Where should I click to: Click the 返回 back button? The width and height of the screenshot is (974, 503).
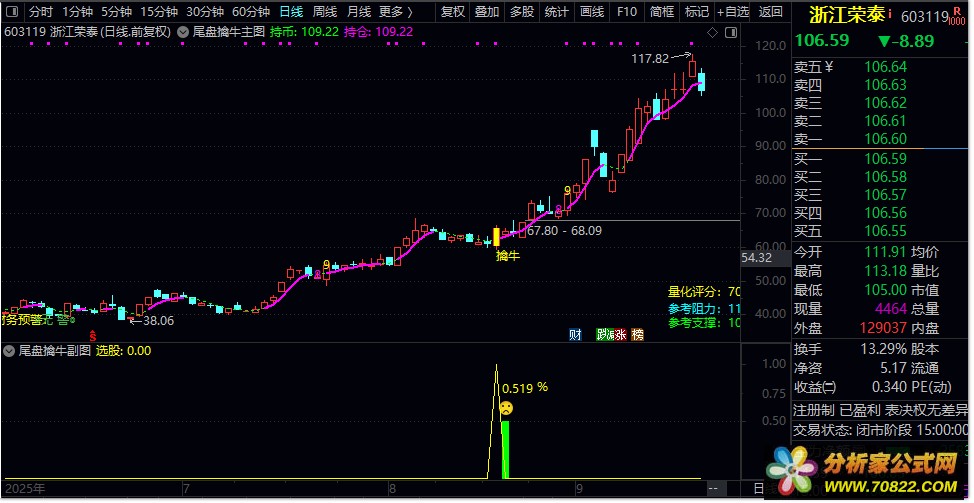tap(771, 11)
